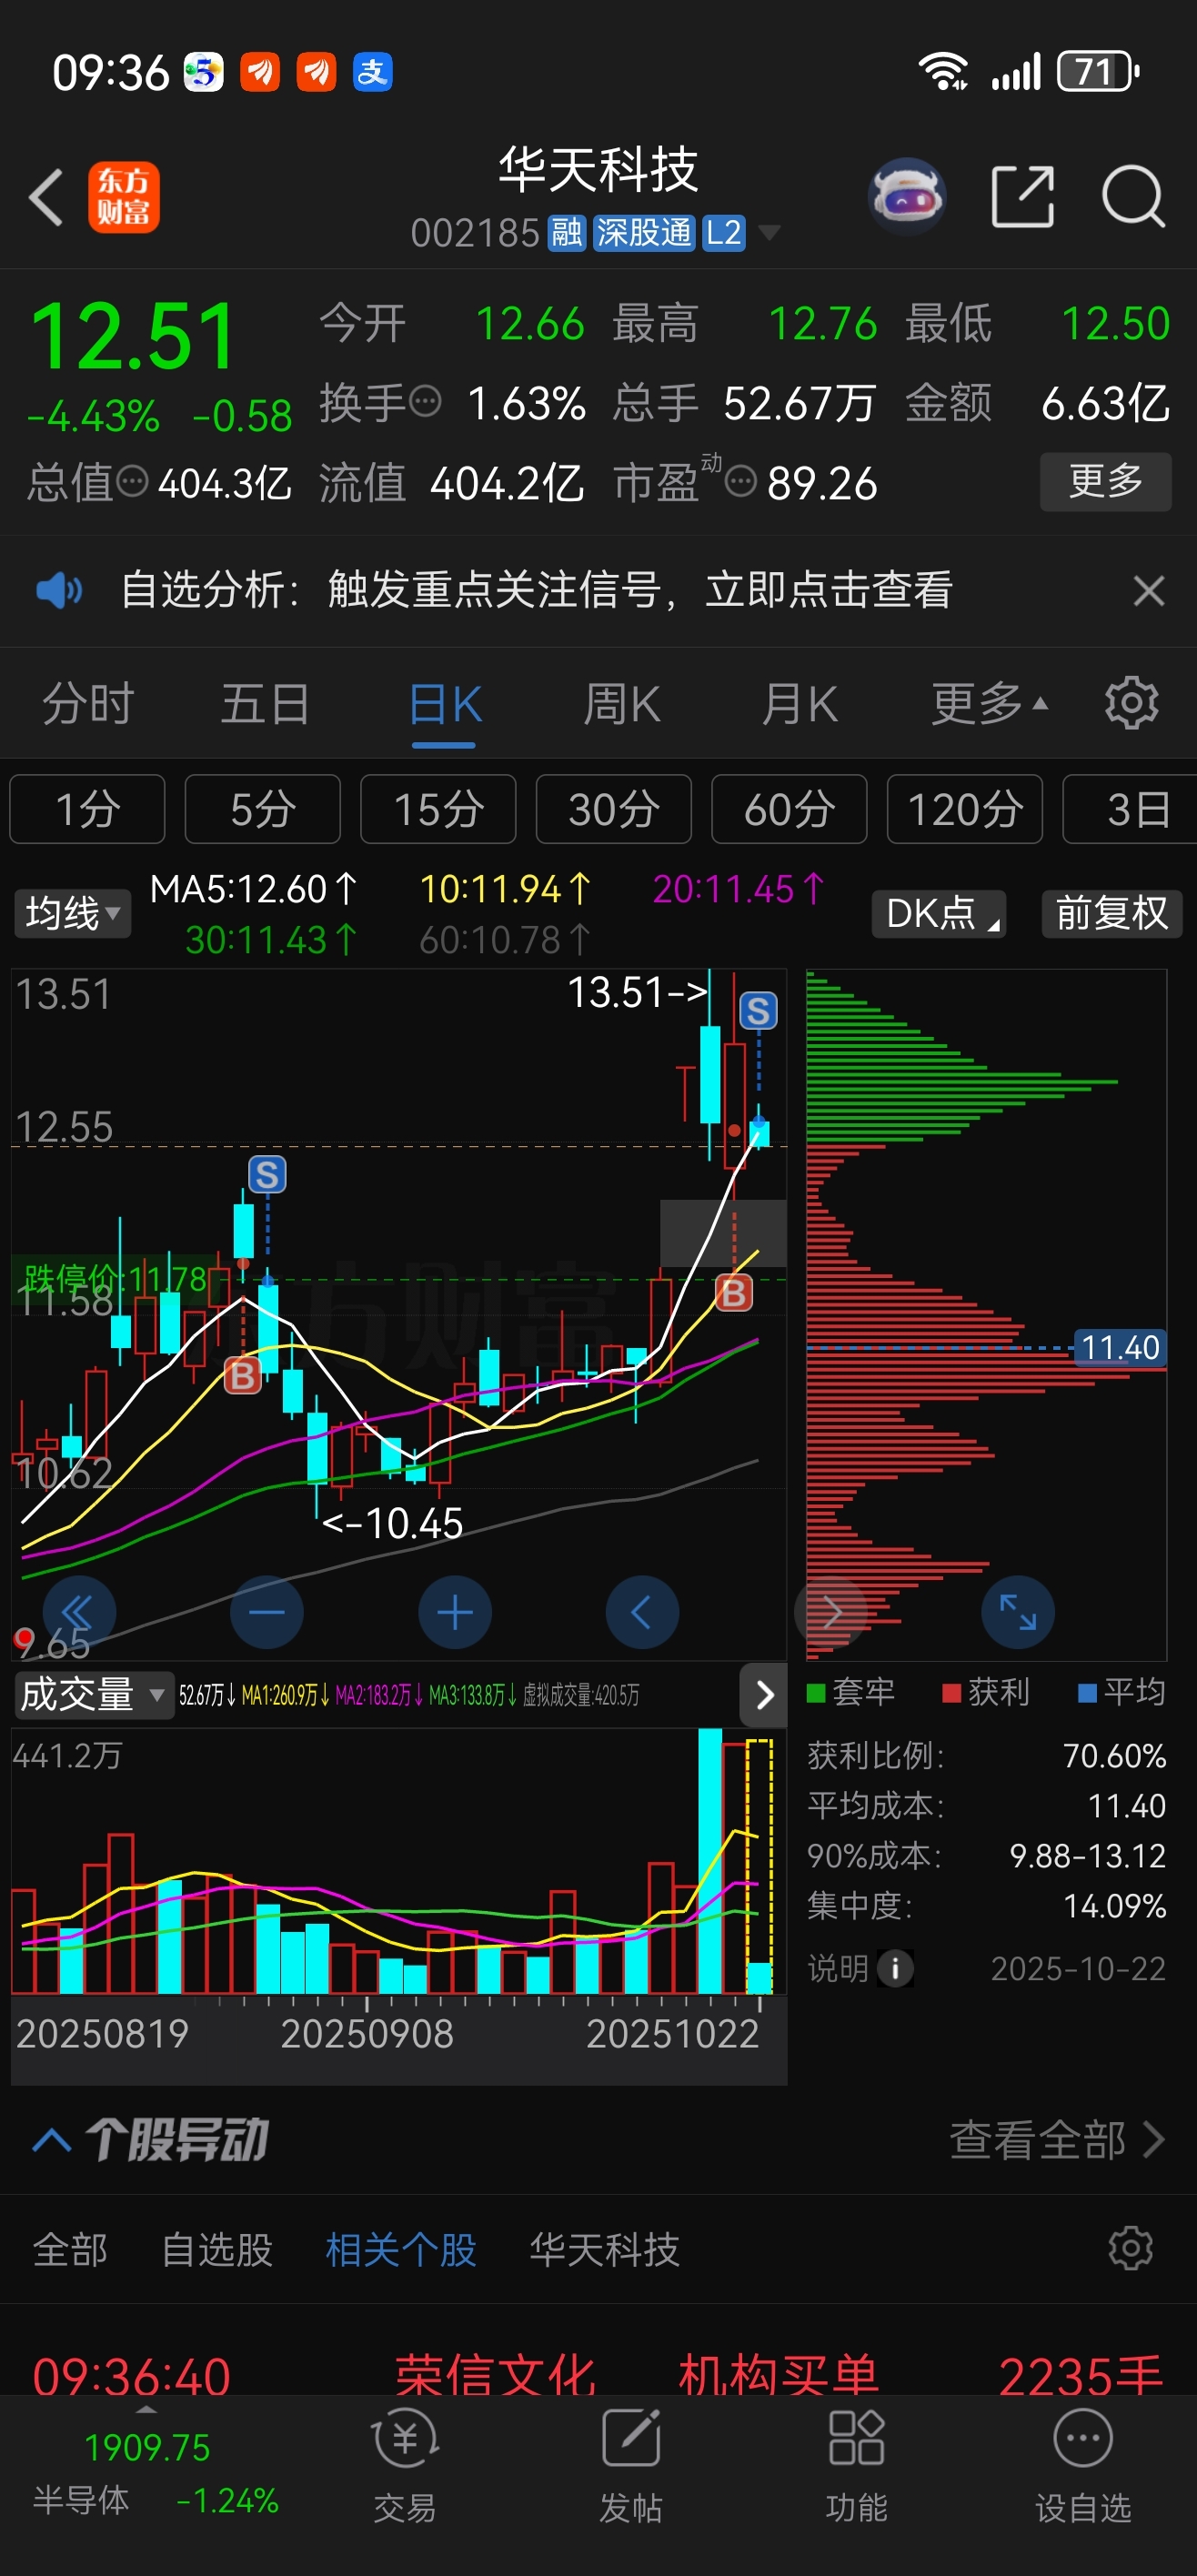Open the robot assistant avatar icon
The width and height of the screenshot is (1197, 2576).
click(907, 196)
